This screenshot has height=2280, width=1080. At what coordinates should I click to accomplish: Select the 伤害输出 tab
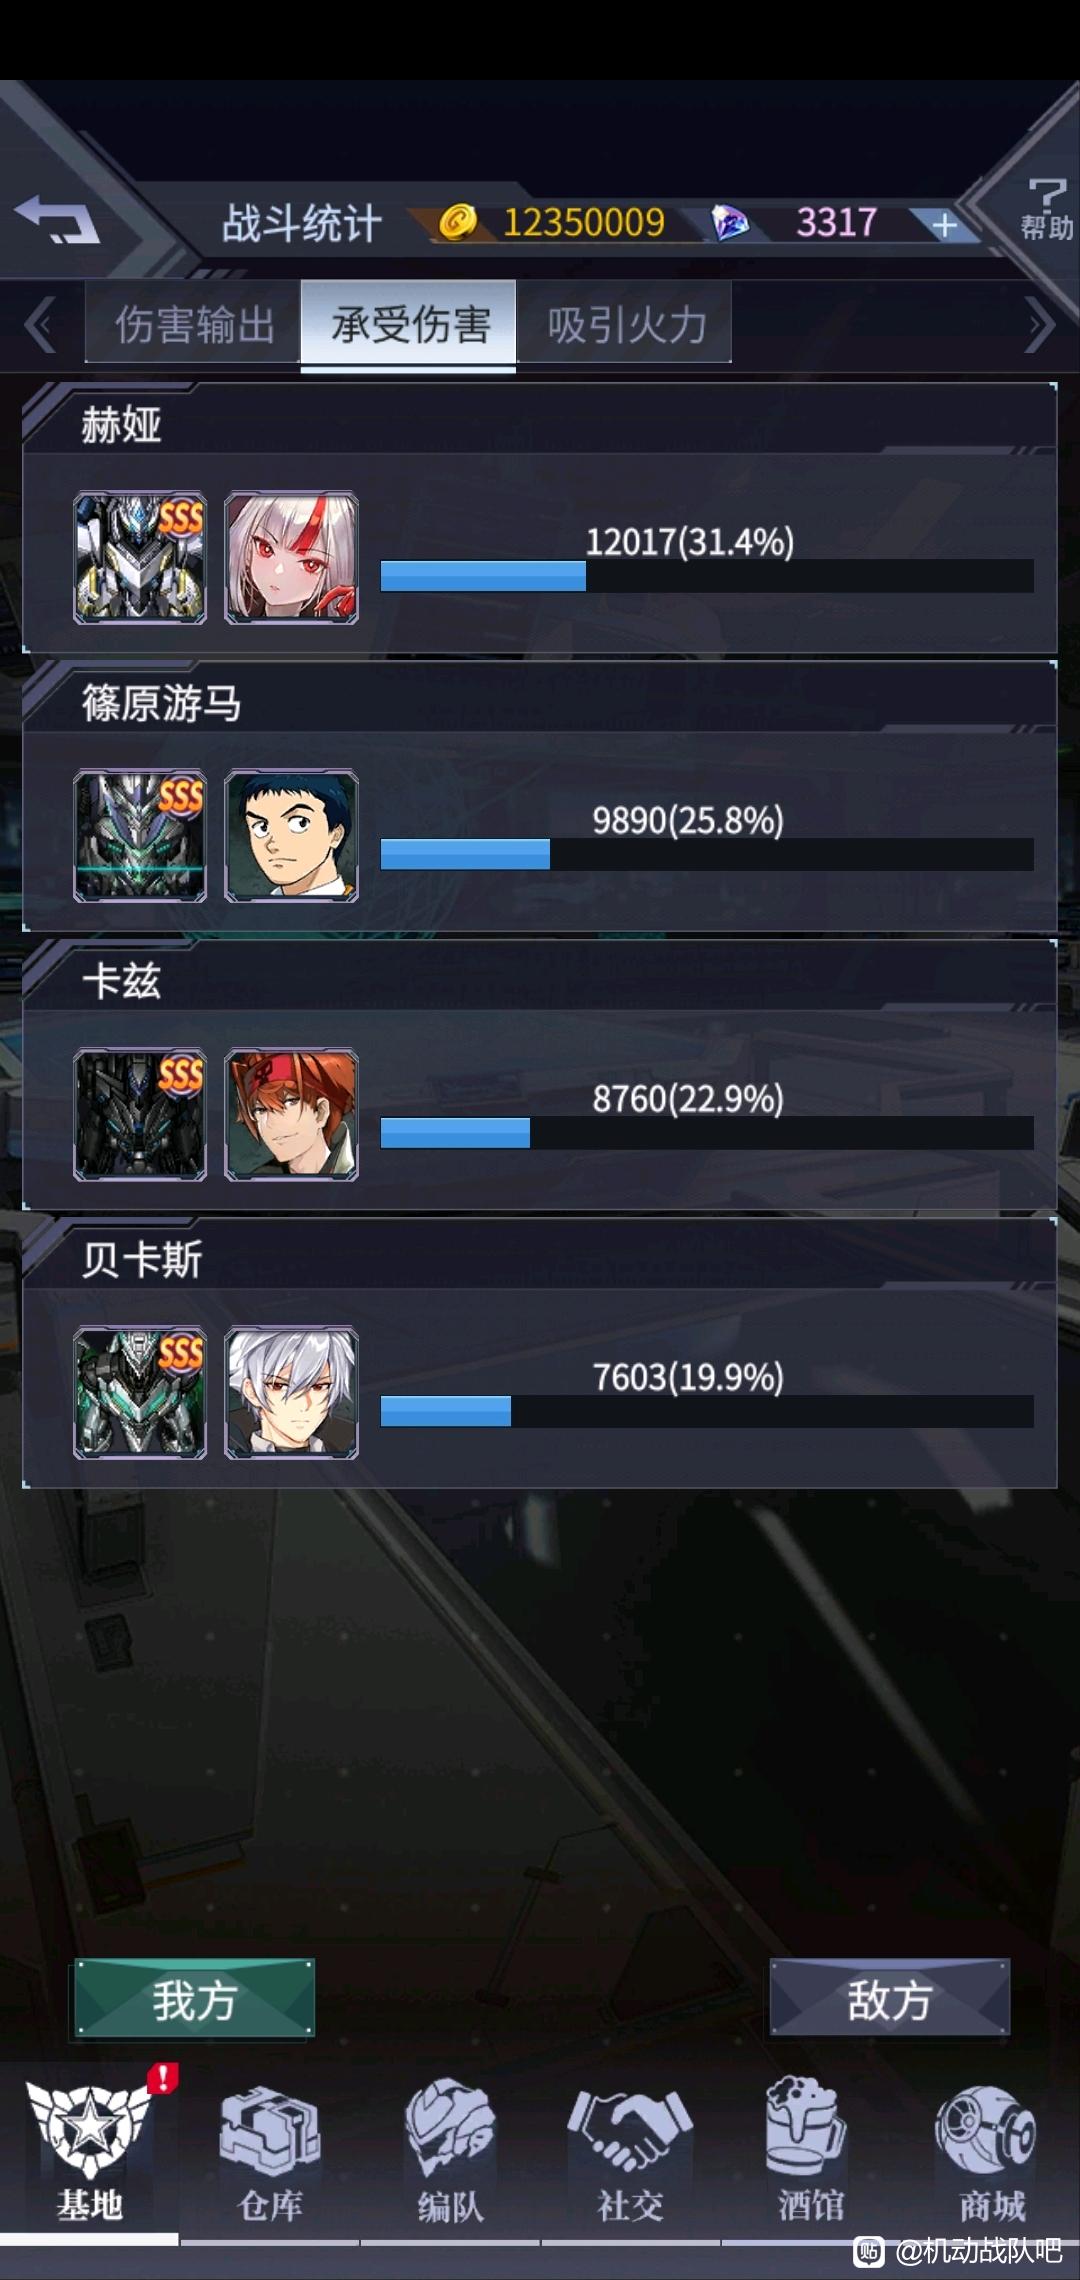tap(193, 324)
